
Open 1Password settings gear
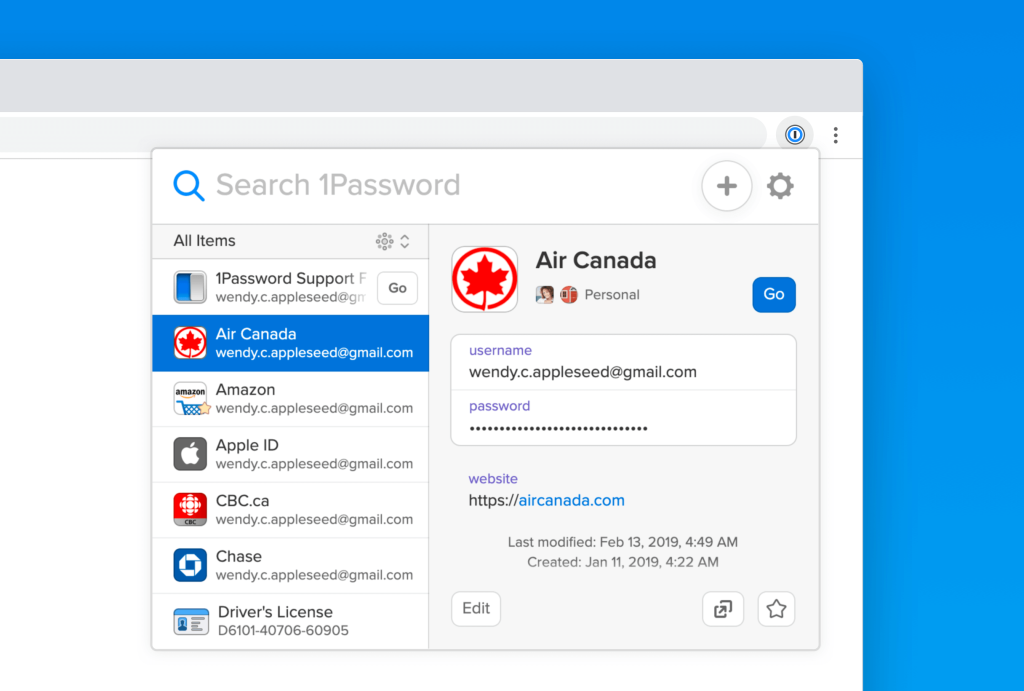click(x=780, y=186)
